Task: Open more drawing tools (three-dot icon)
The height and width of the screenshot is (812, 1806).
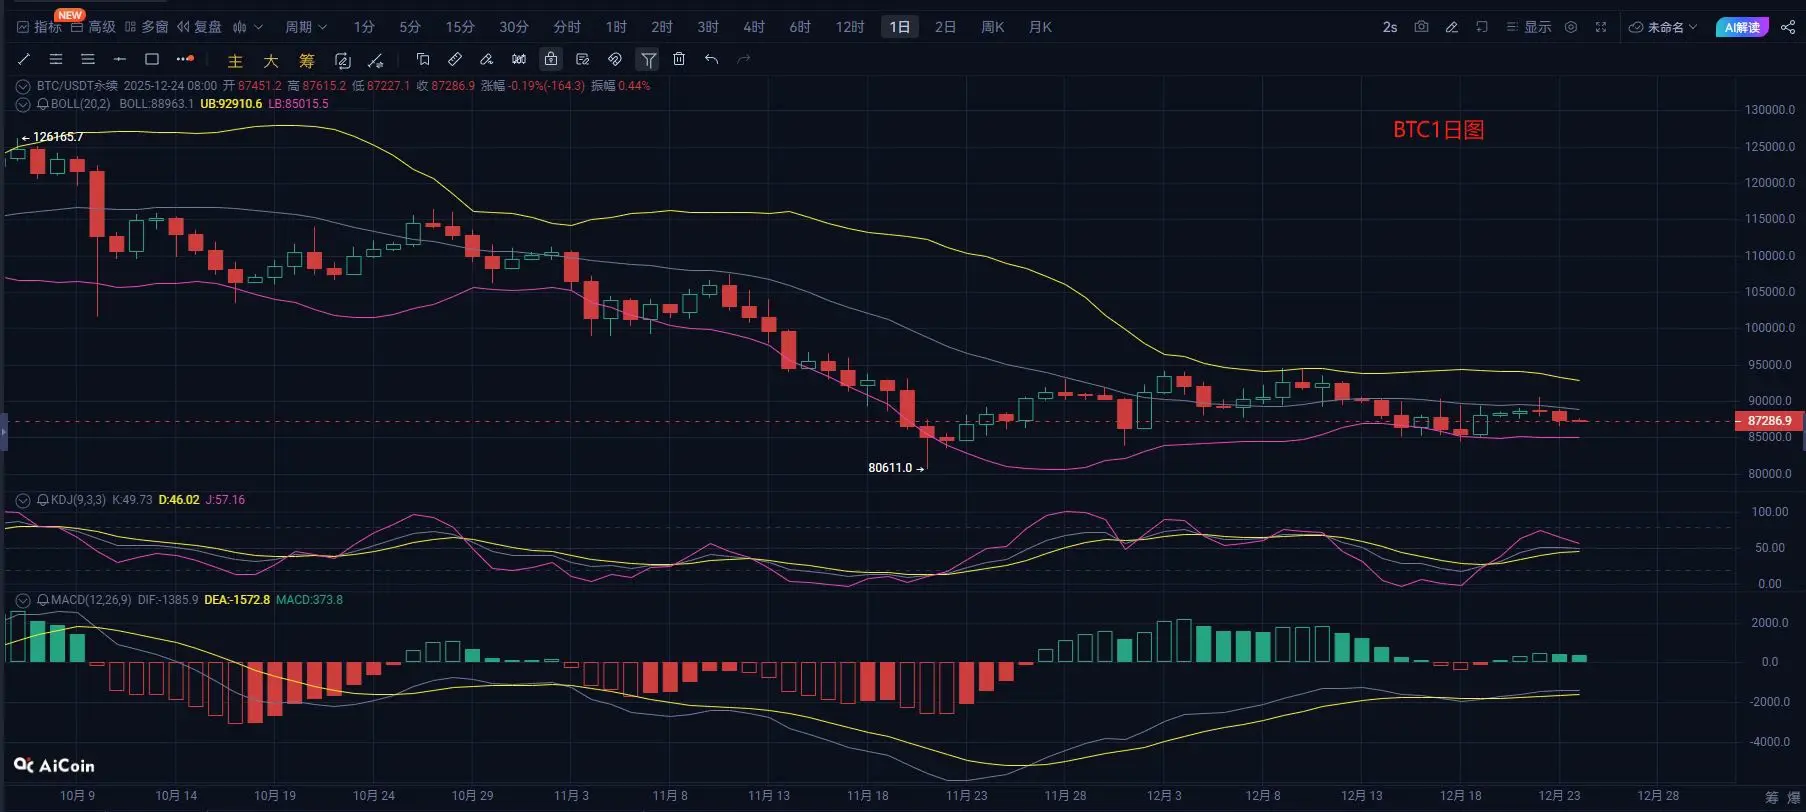Action: [x=185, y=60]
